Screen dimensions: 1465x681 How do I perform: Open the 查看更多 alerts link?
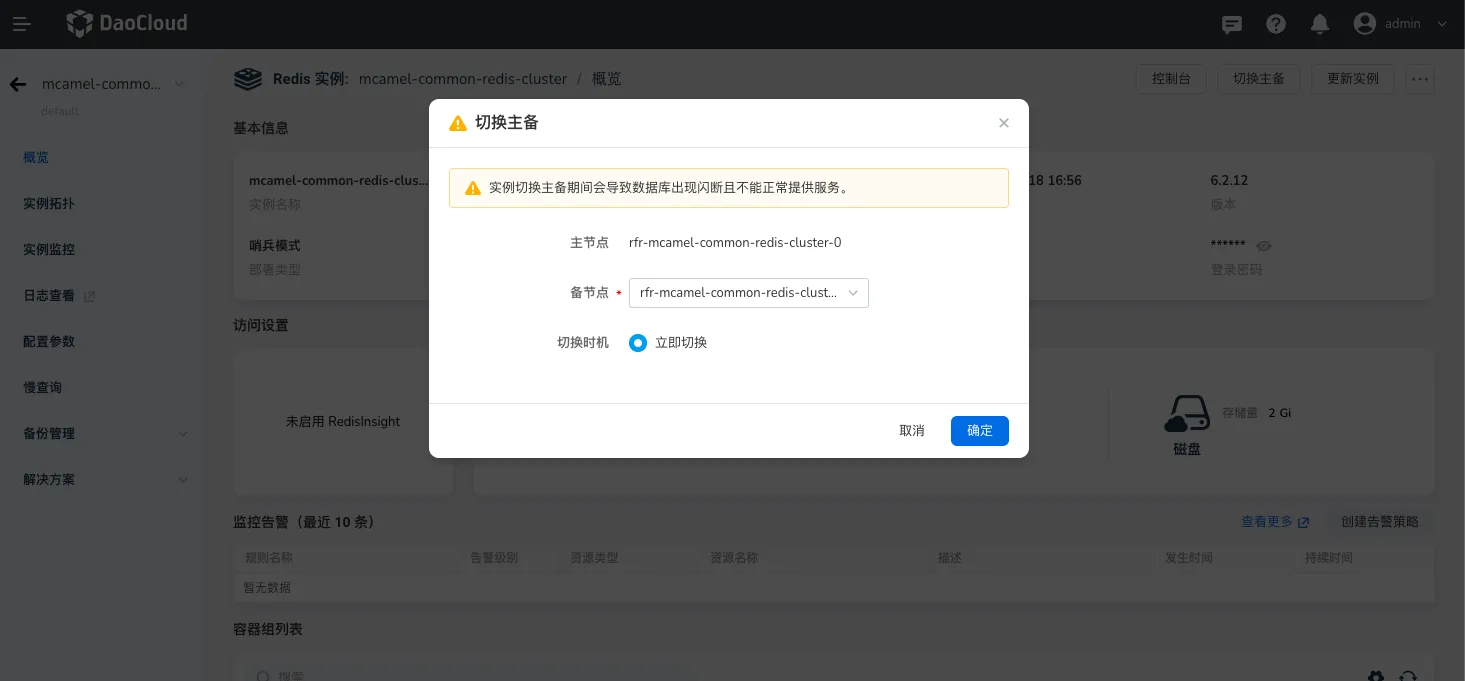(x=1274, y=522)
